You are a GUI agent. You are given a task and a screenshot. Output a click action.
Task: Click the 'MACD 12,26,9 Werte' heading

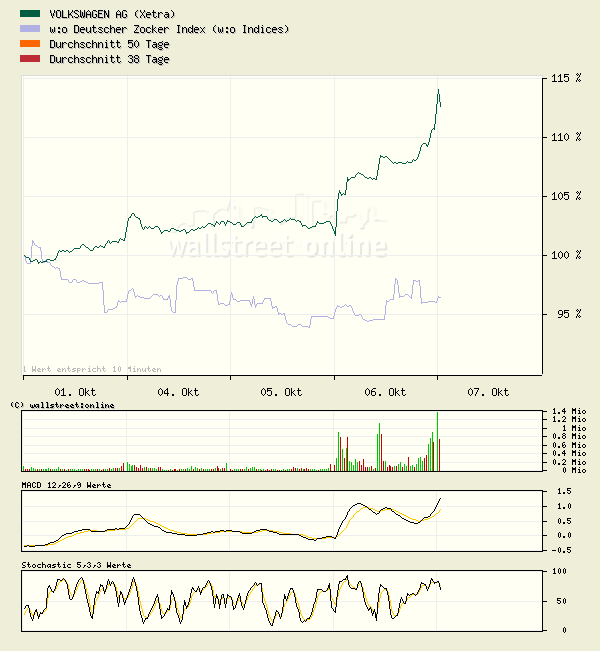(x=66, y=485)
